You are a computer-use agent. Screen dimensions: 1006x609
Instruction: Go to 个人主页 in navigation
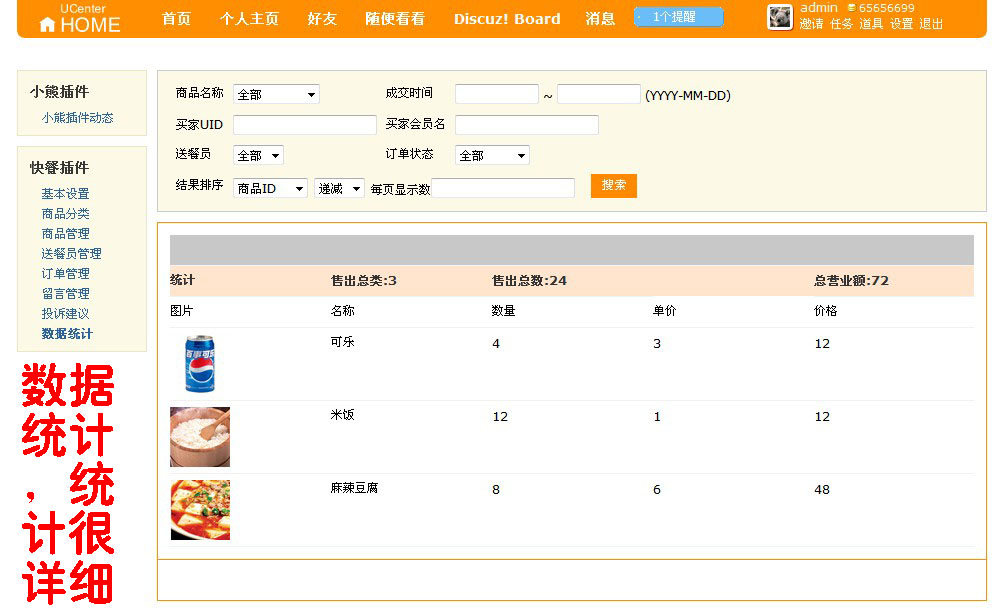[249, 19]
